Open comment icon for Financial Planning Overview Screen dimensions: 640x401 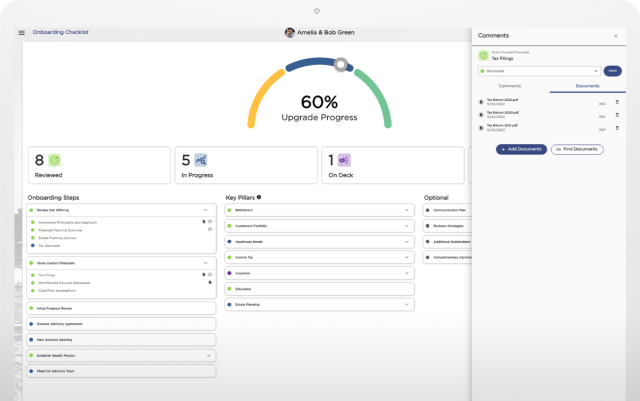pos(210,229)
